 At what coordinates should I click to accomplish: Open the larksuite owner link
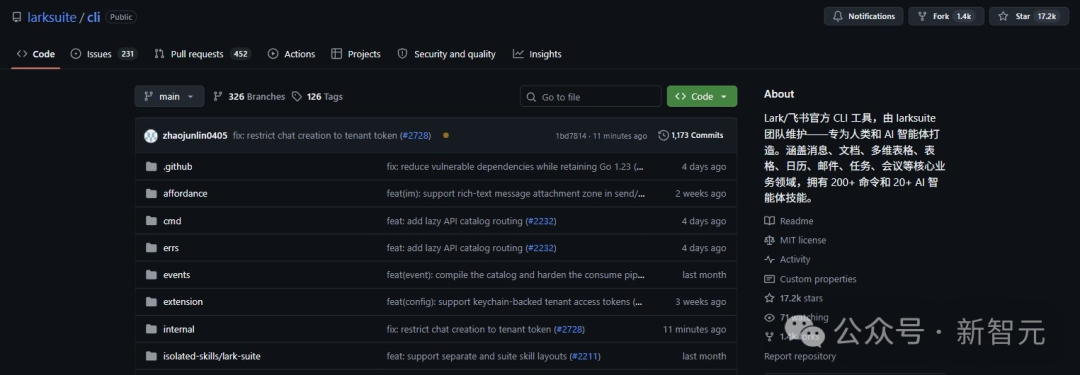(52, 17)
